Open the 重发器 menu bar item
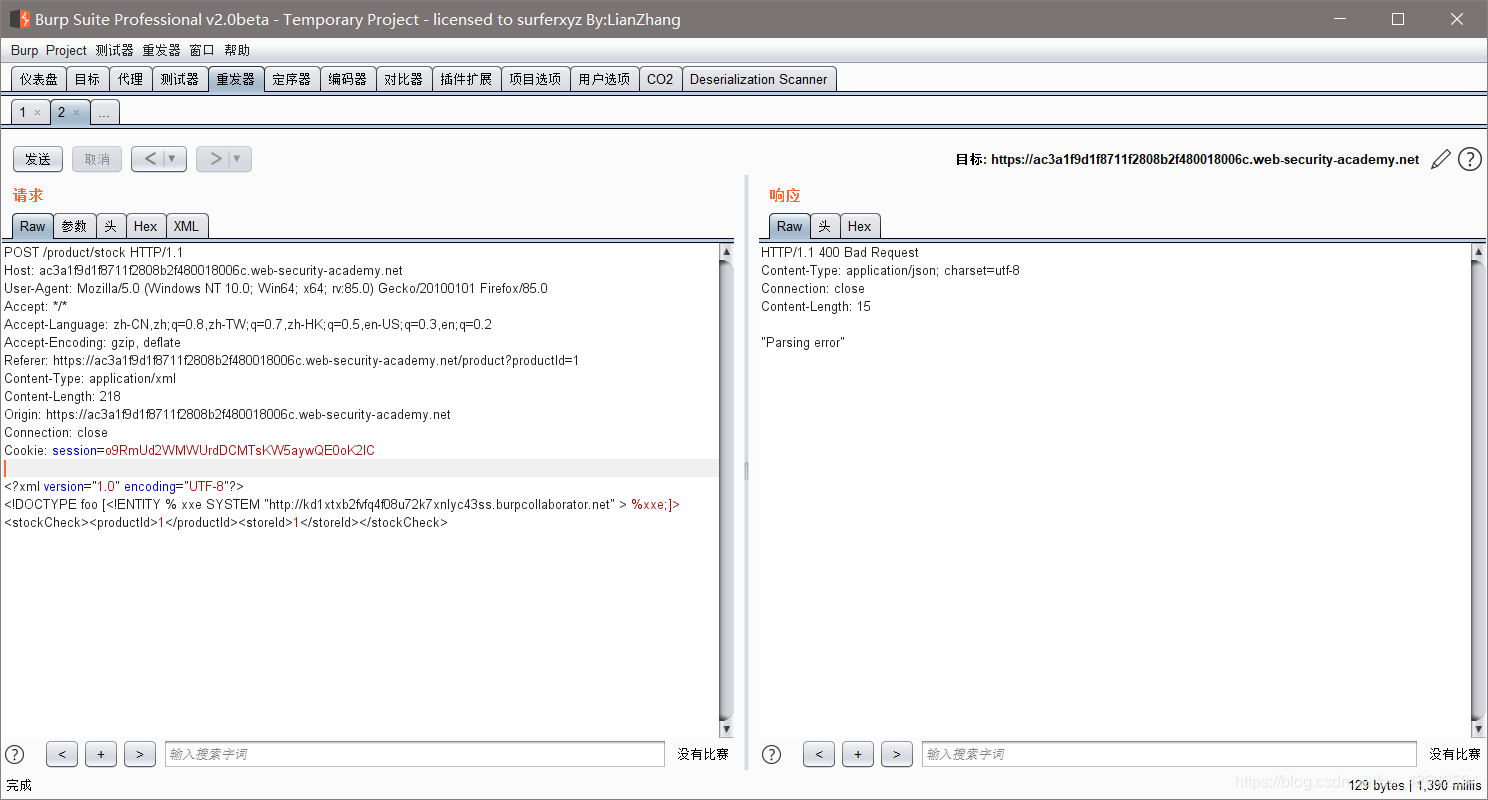Viewport: 1488px width, 800px height. click(x=161, y=50)
